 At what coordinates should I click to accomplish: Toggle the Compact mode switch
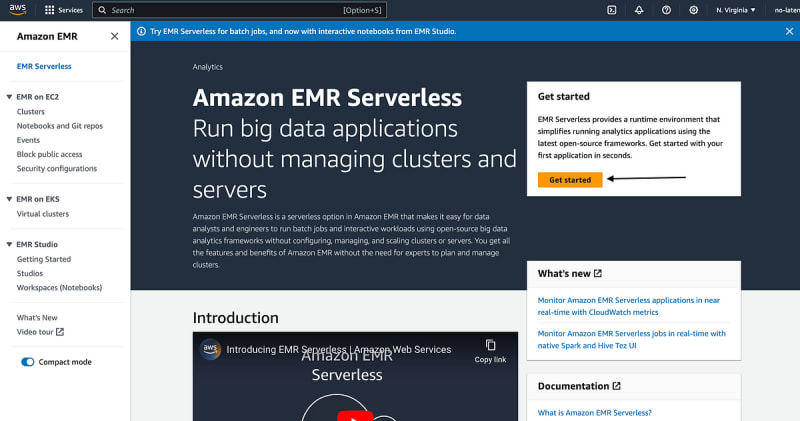point(28,362)
